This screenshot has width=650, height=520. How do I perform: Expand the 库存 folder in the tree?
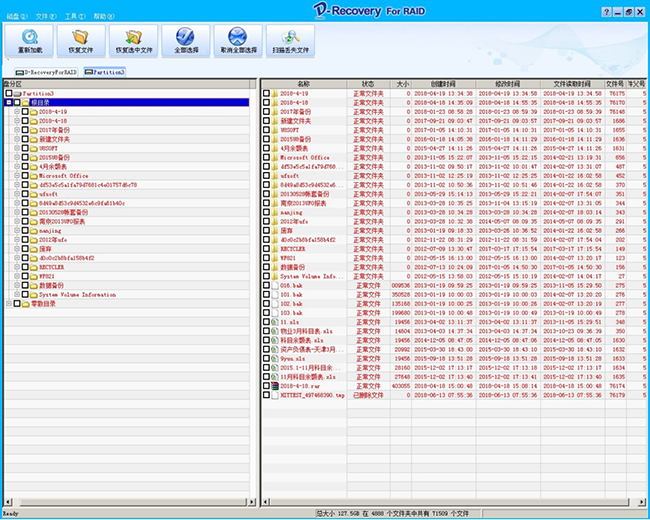click(17, 248)
